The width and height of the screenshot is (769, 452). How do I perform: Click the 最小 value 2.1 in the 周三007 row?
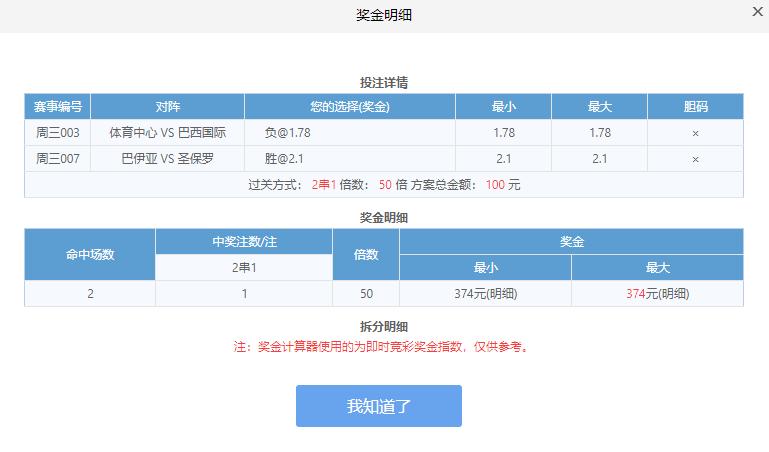pyautogui.click(x=504, y=158)
